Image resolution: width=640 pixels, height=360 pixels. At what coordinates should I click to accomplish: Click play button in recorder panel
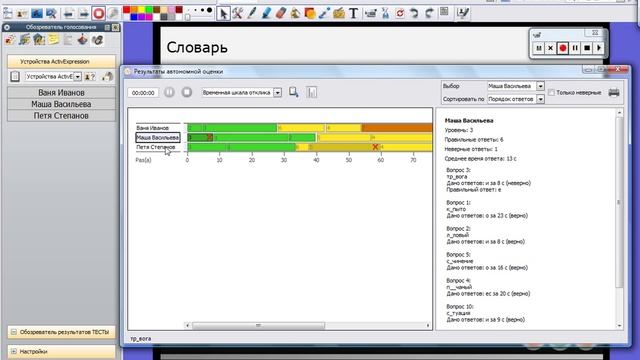(599, 48)
